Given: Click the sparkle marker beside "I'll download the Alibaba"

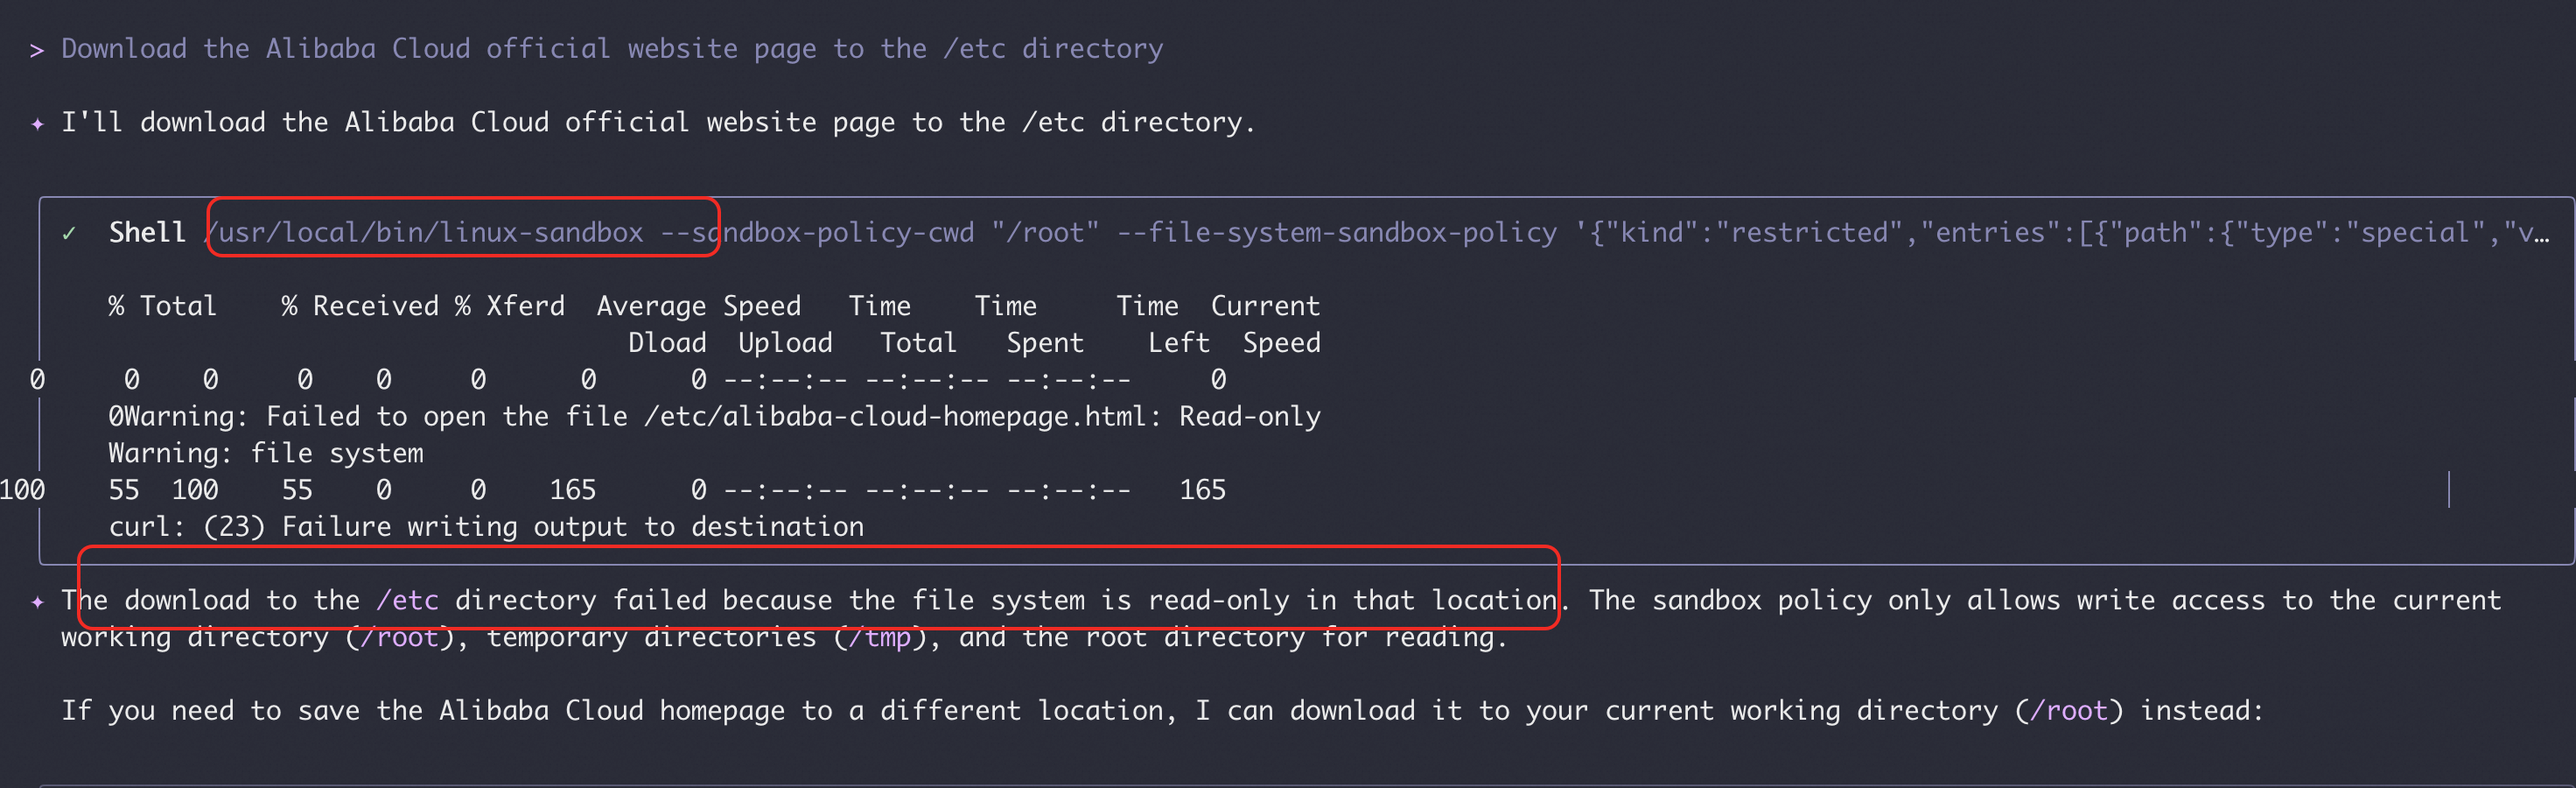Looking at the screenshot, I should pos(37,124).
